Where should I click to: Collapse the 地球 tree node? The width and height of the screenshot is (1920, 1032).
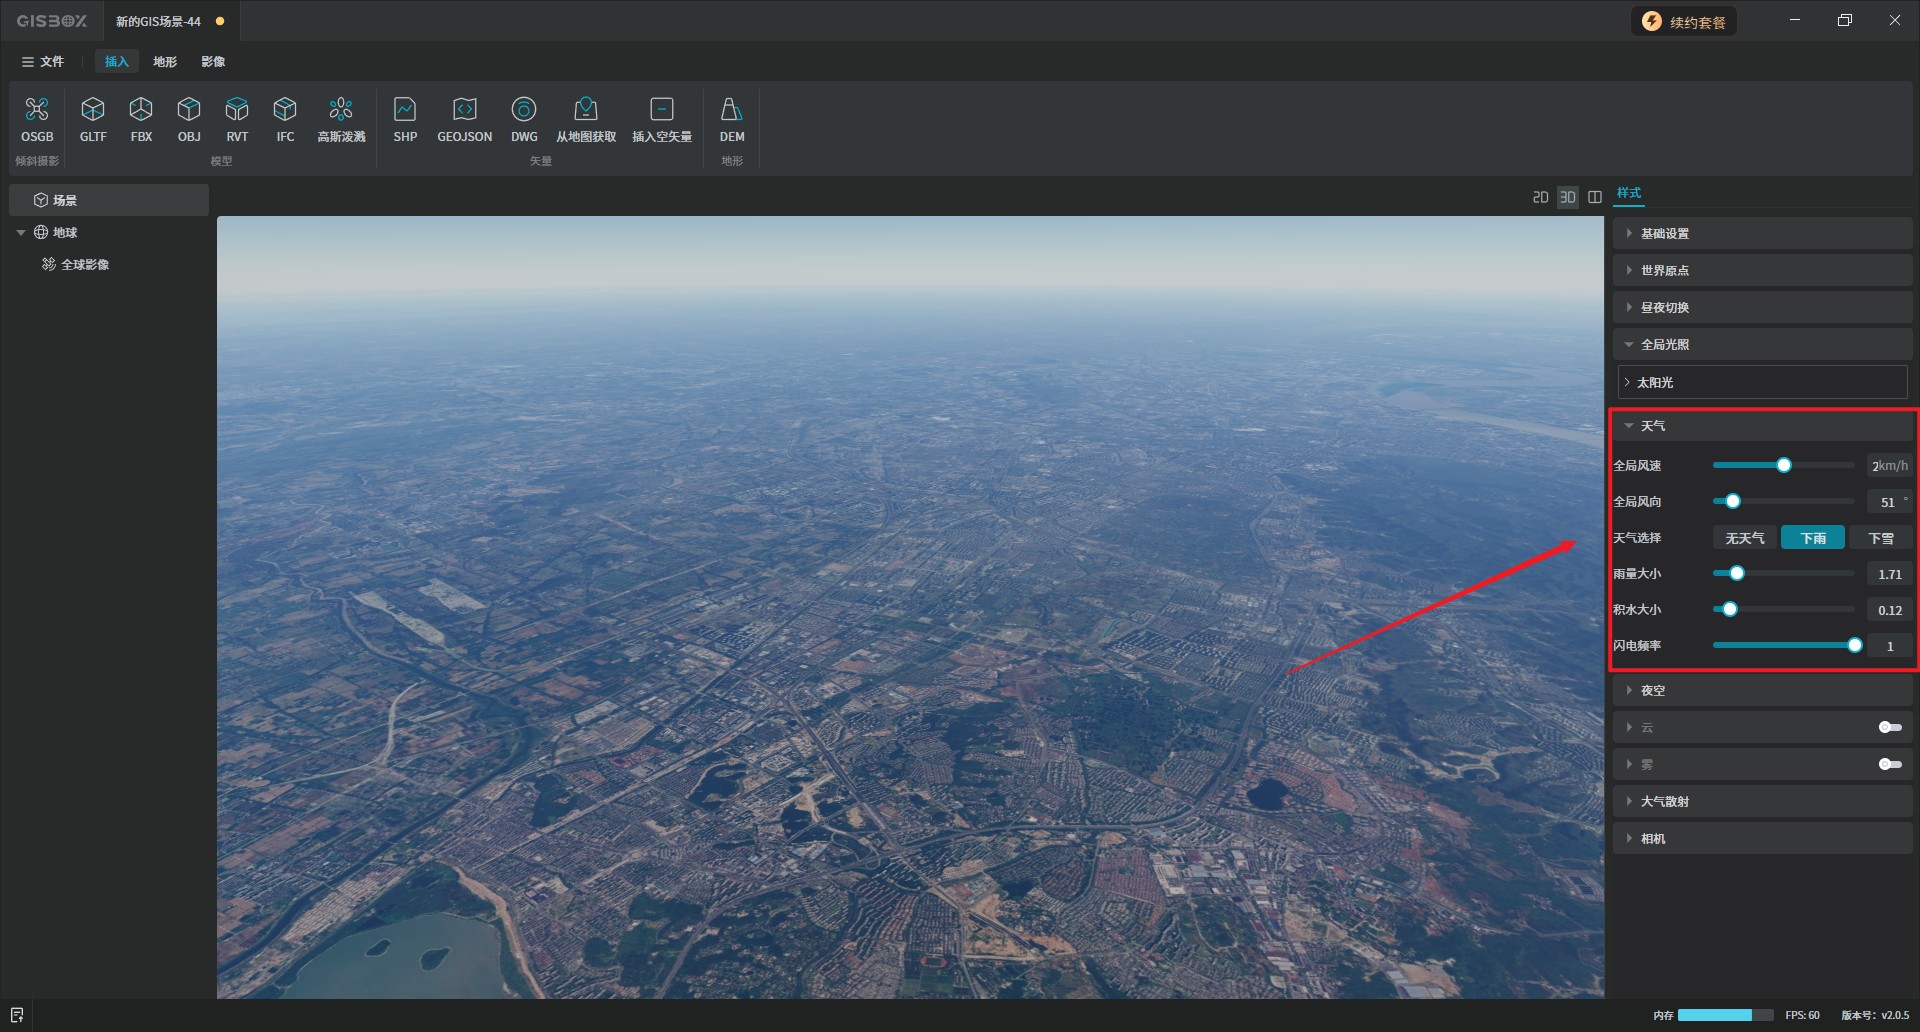tap(21, 232)
